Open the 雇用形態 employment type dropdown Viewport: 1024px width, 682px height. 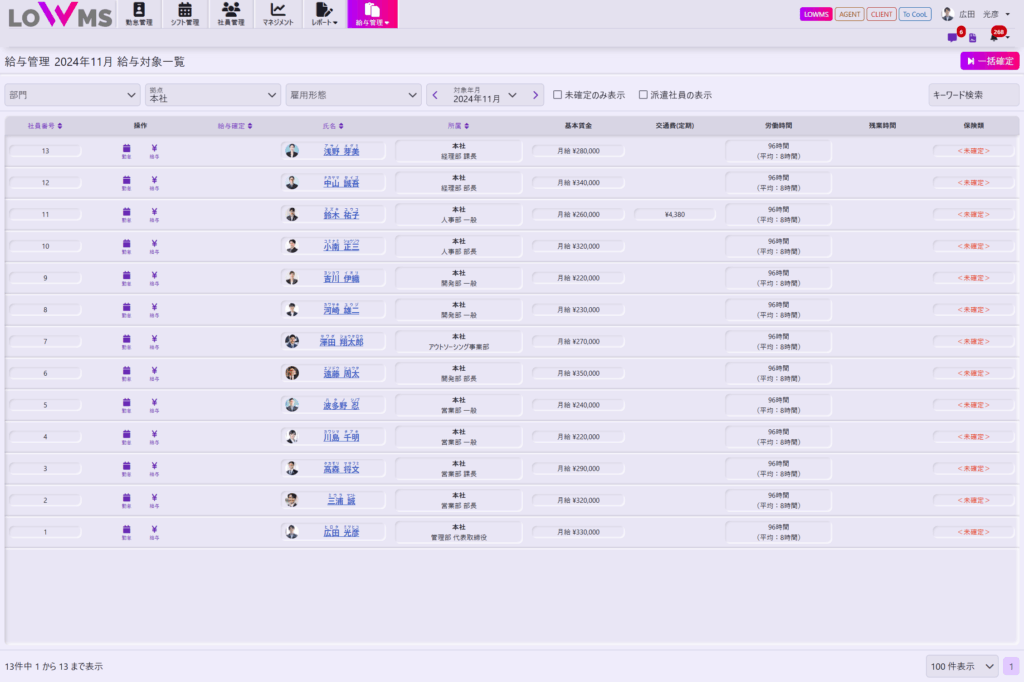tap(352, 95)
